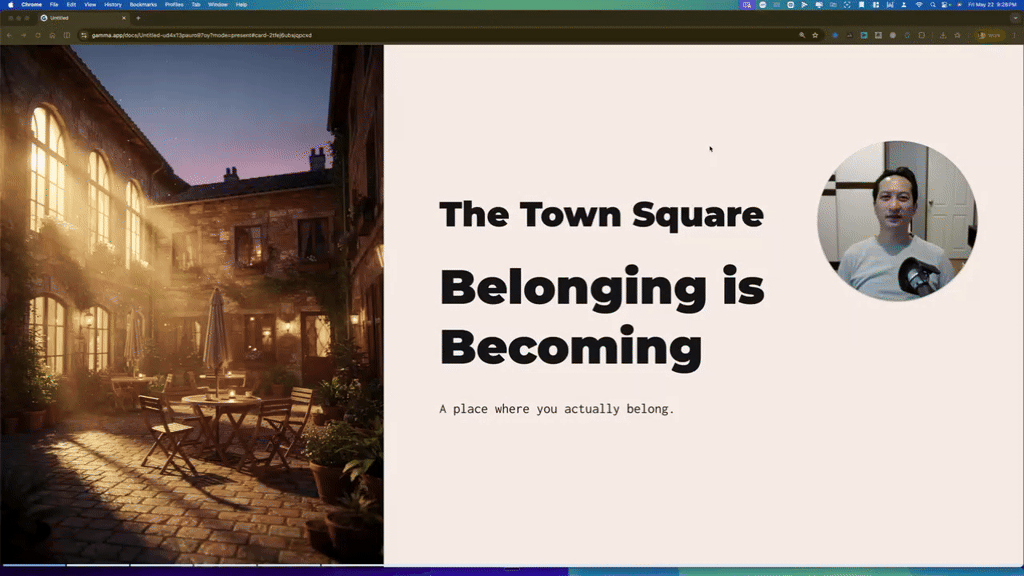Open the Chrome three-dot menu

tap(1014, 35)
